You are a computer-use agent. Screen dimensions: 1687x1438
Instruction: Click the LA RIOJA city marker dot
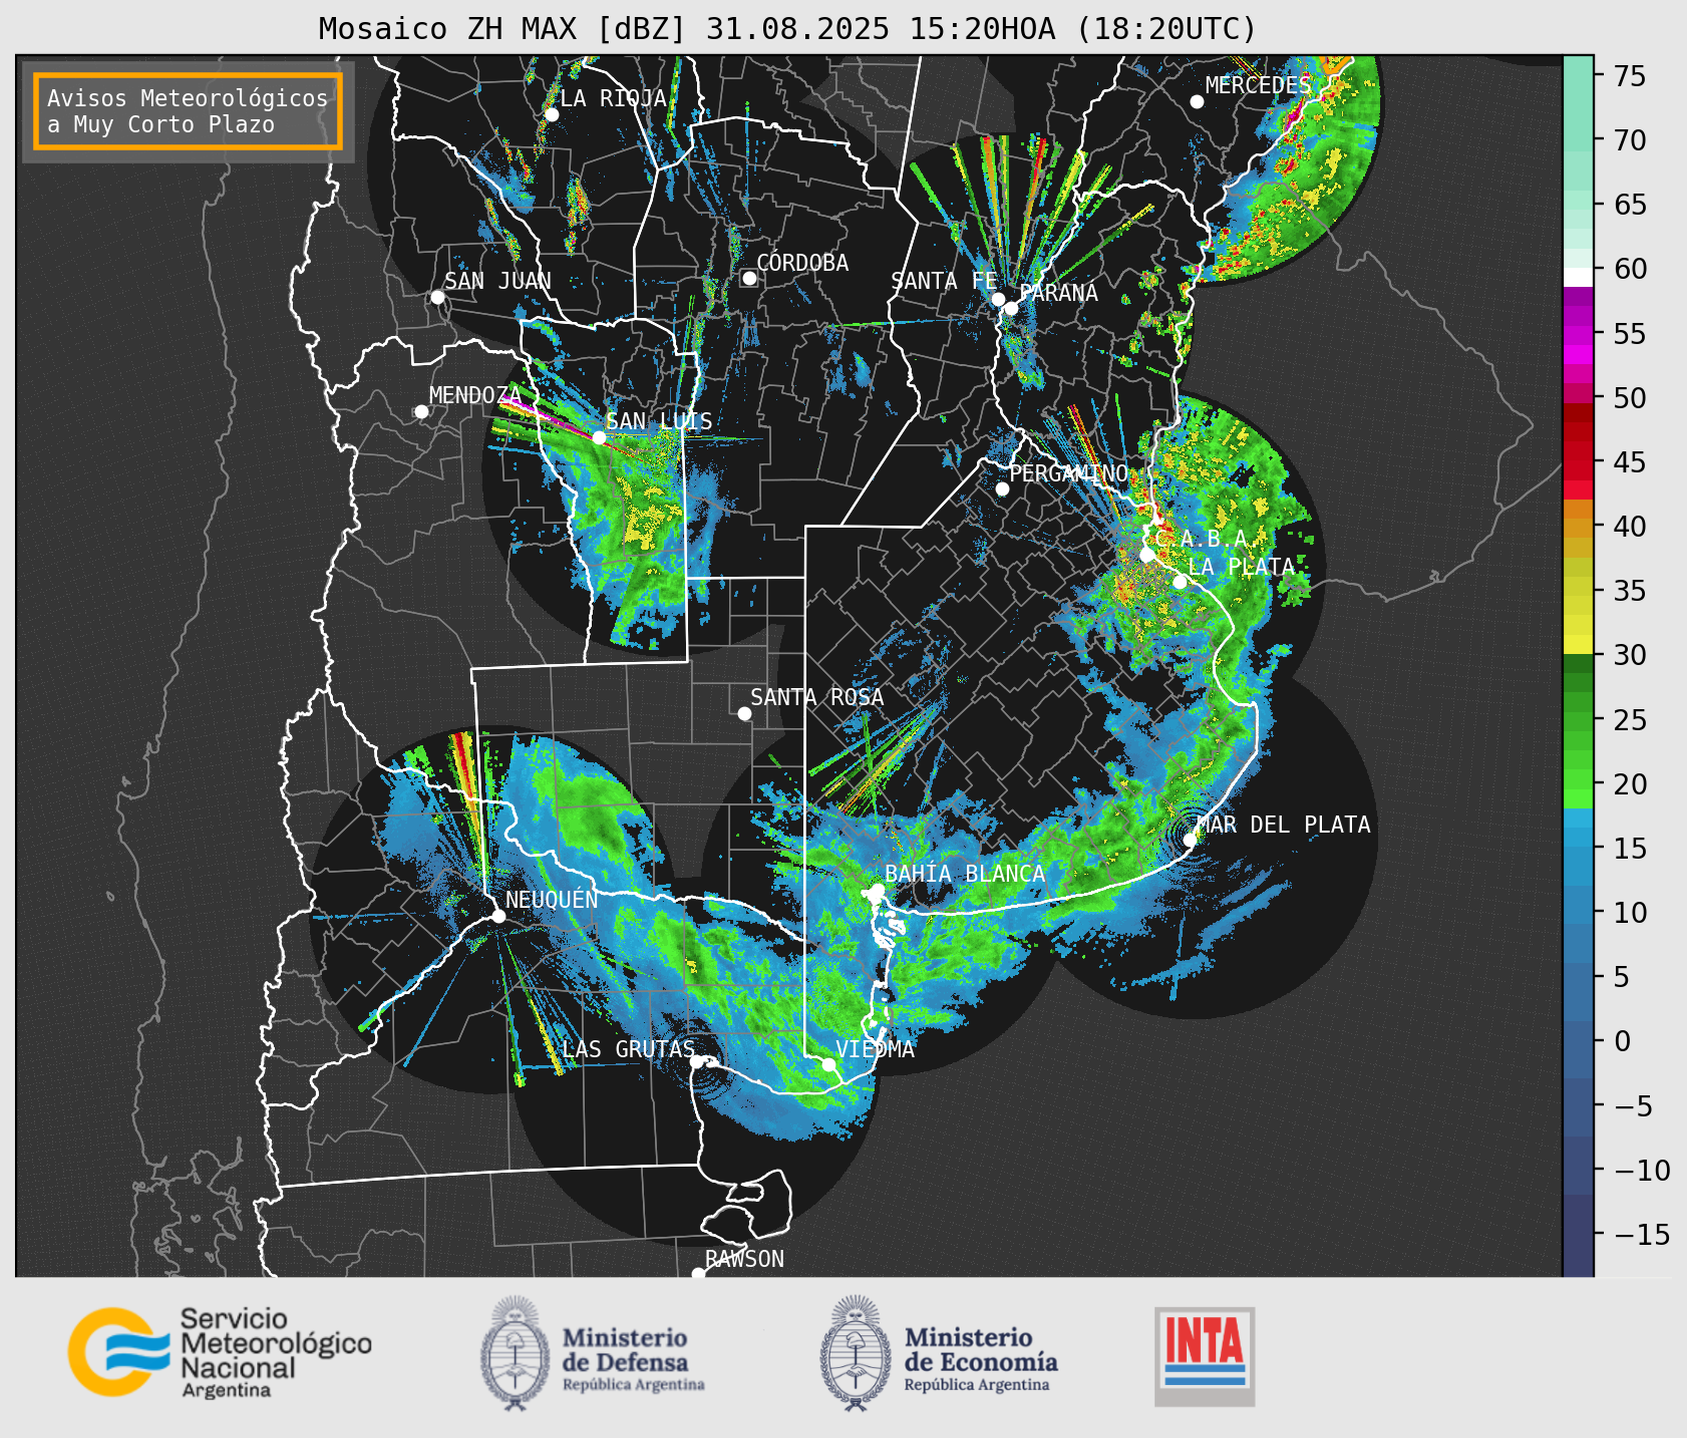click(x=551, y=114)
